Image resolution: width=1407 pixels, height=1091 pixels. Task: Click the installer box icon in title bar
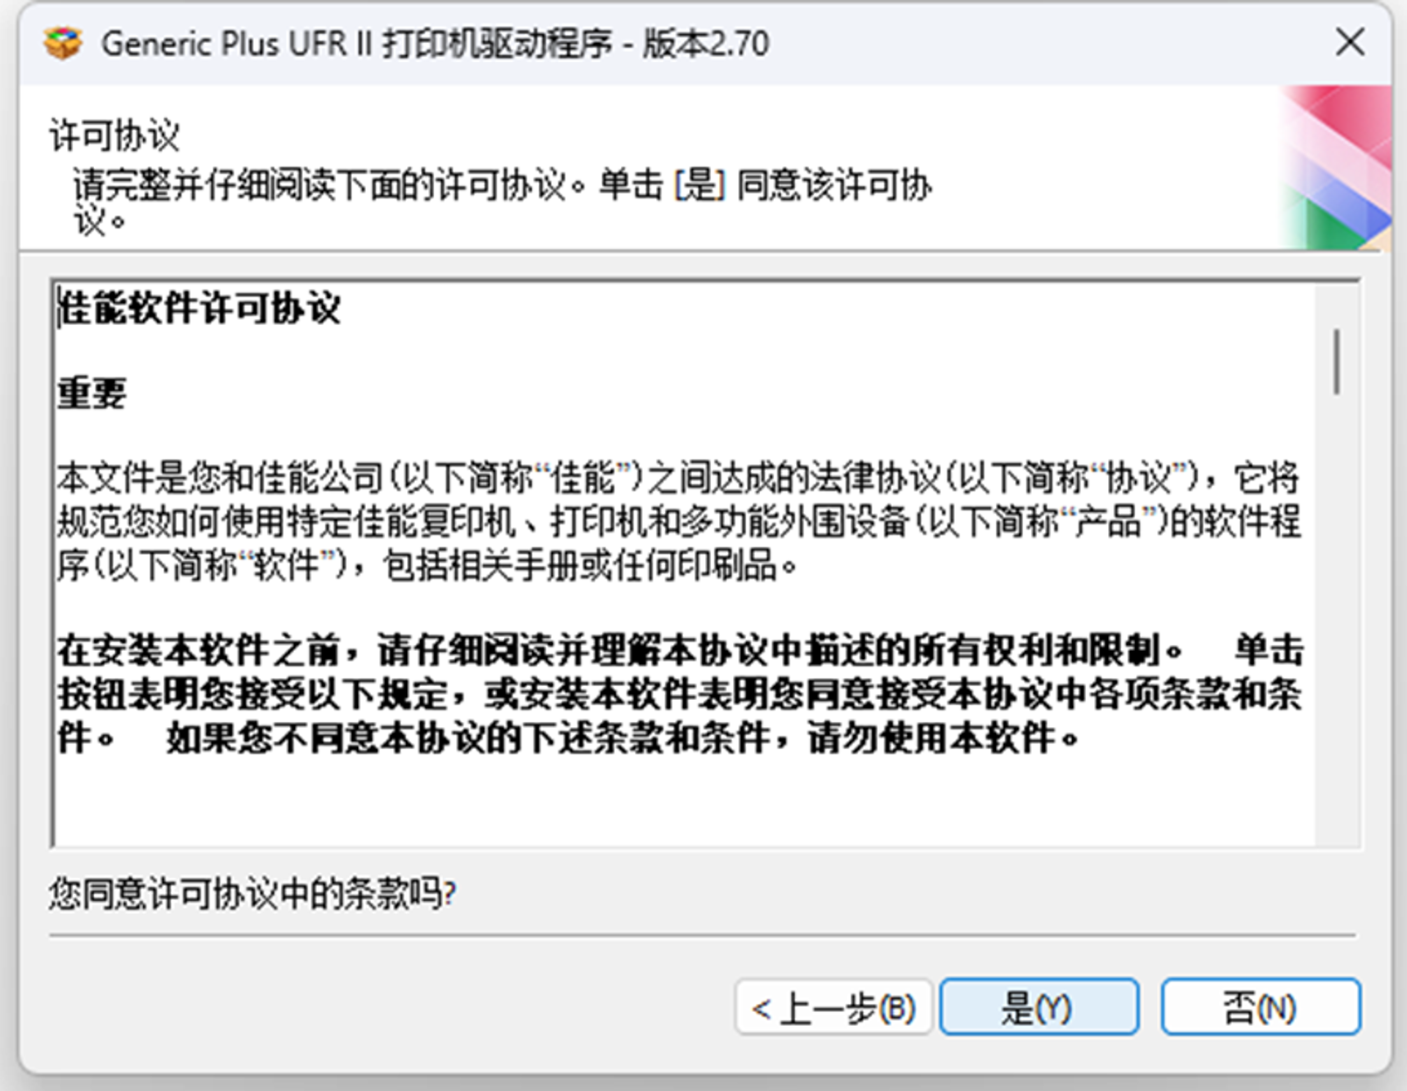(x=62, y=43)
